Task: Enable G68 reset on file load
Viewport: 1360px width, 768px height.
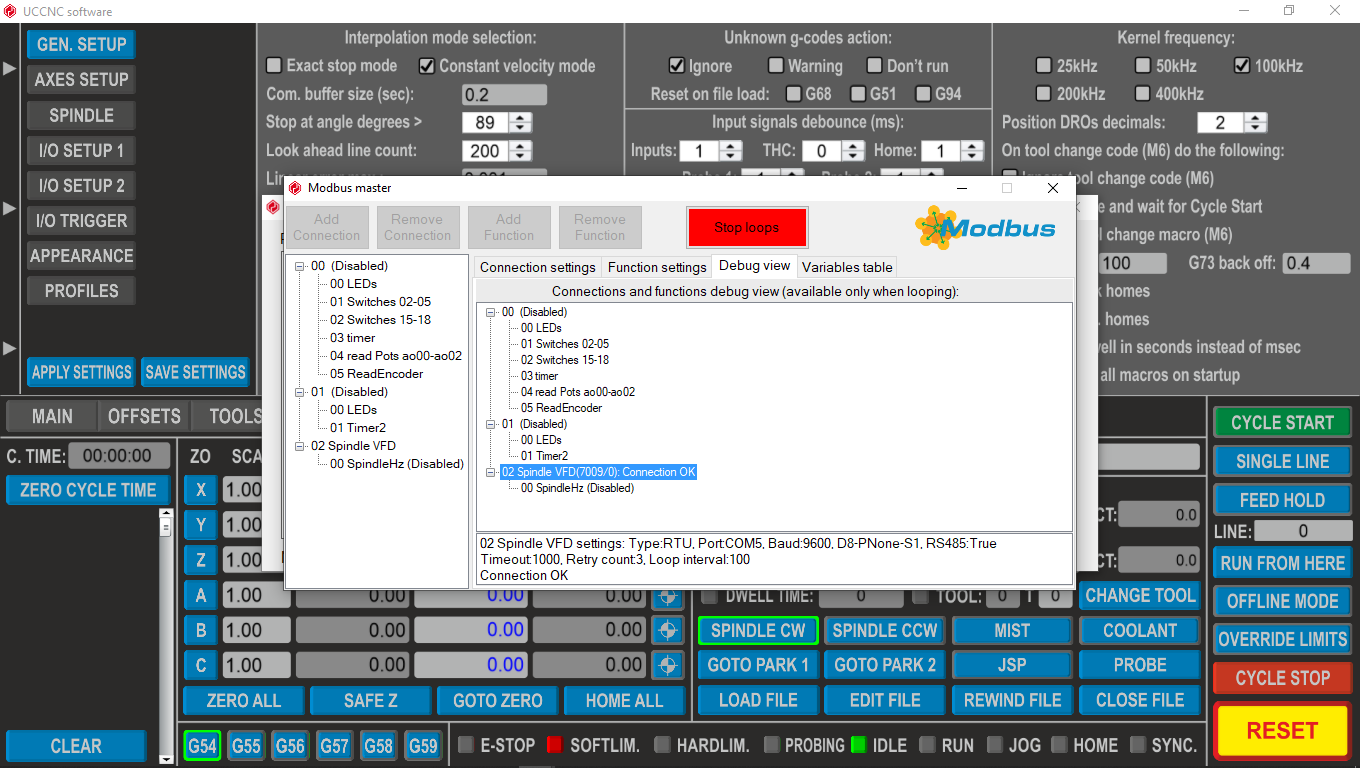Action: click(x=794, y=94)
